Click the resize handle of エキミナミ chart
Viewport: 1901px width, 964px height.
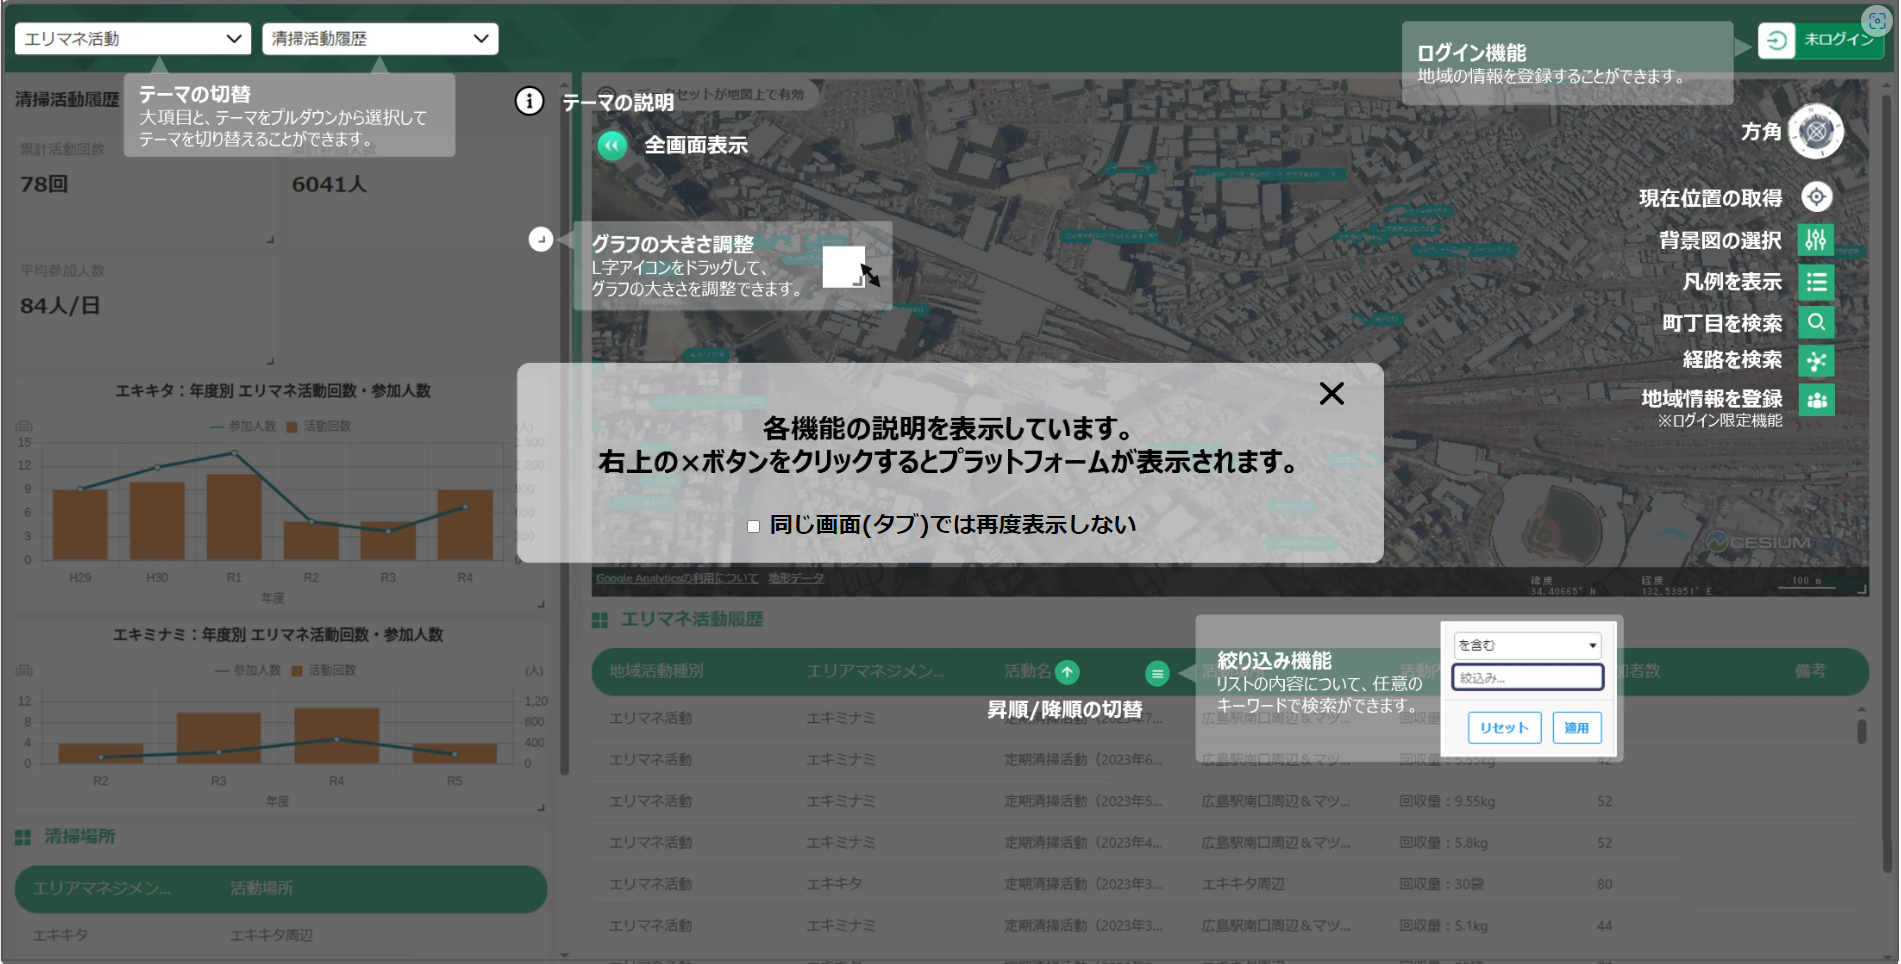point(541,807)
